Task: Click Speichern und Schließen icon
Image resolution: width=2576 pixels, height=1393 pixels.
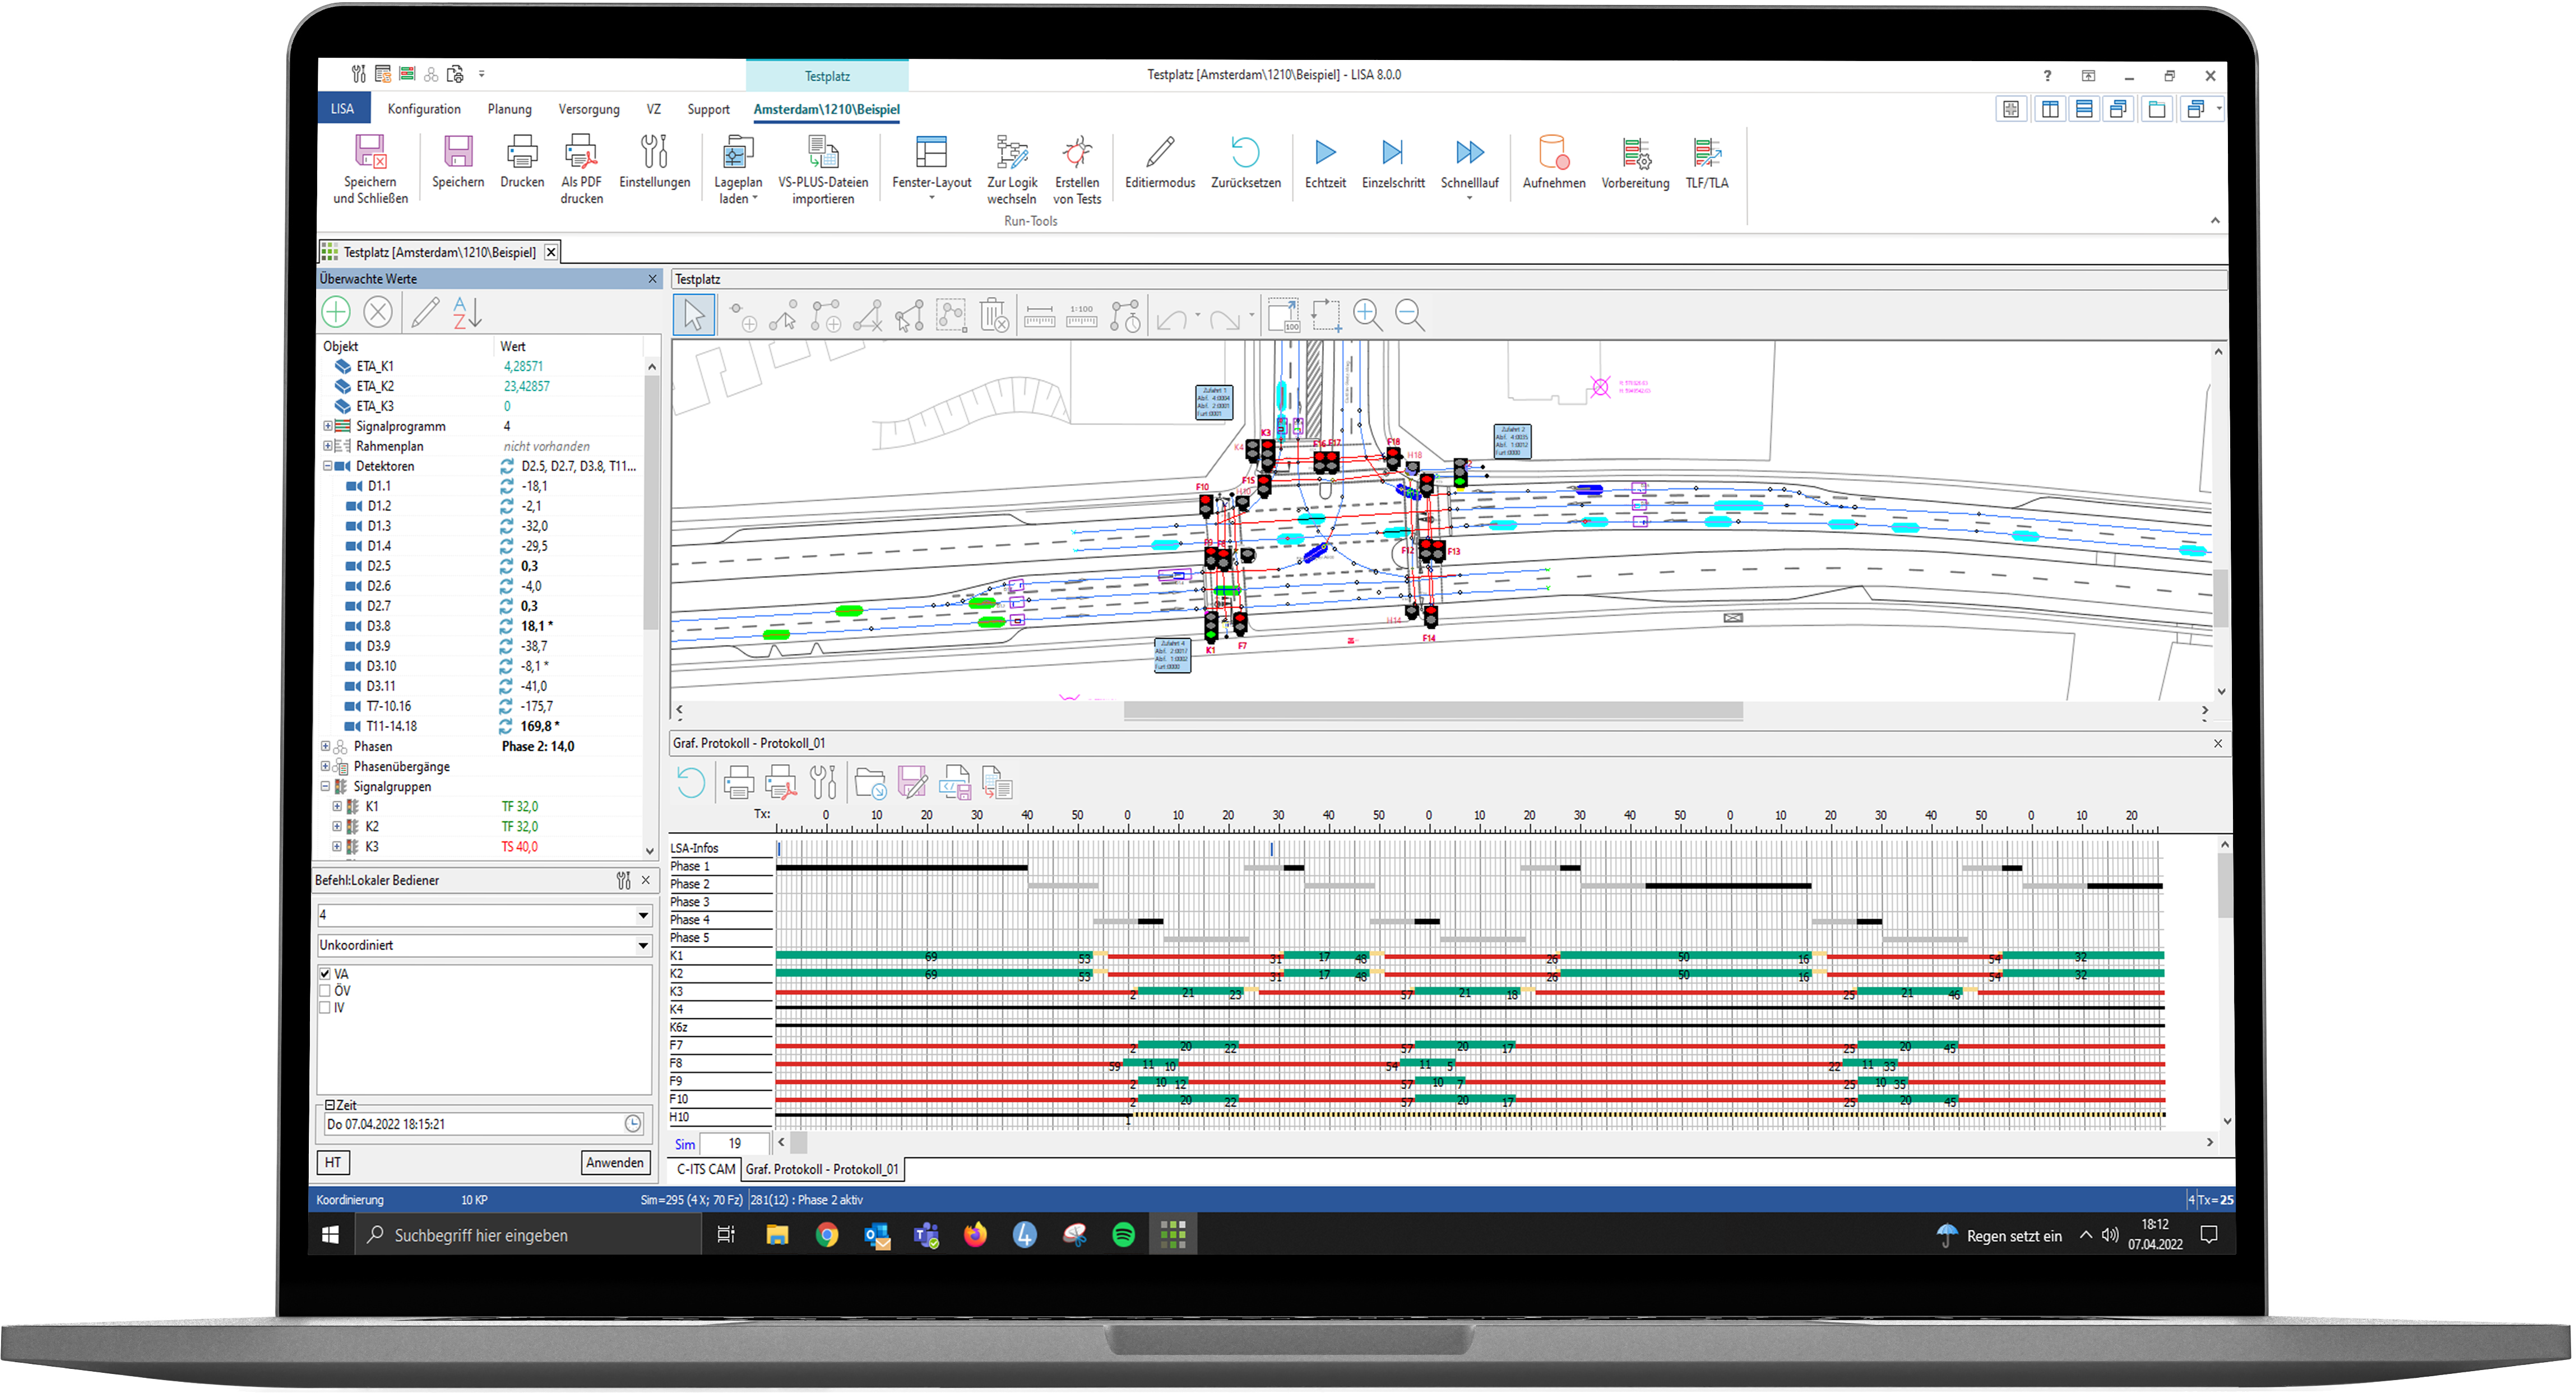Action: point(370,152)
